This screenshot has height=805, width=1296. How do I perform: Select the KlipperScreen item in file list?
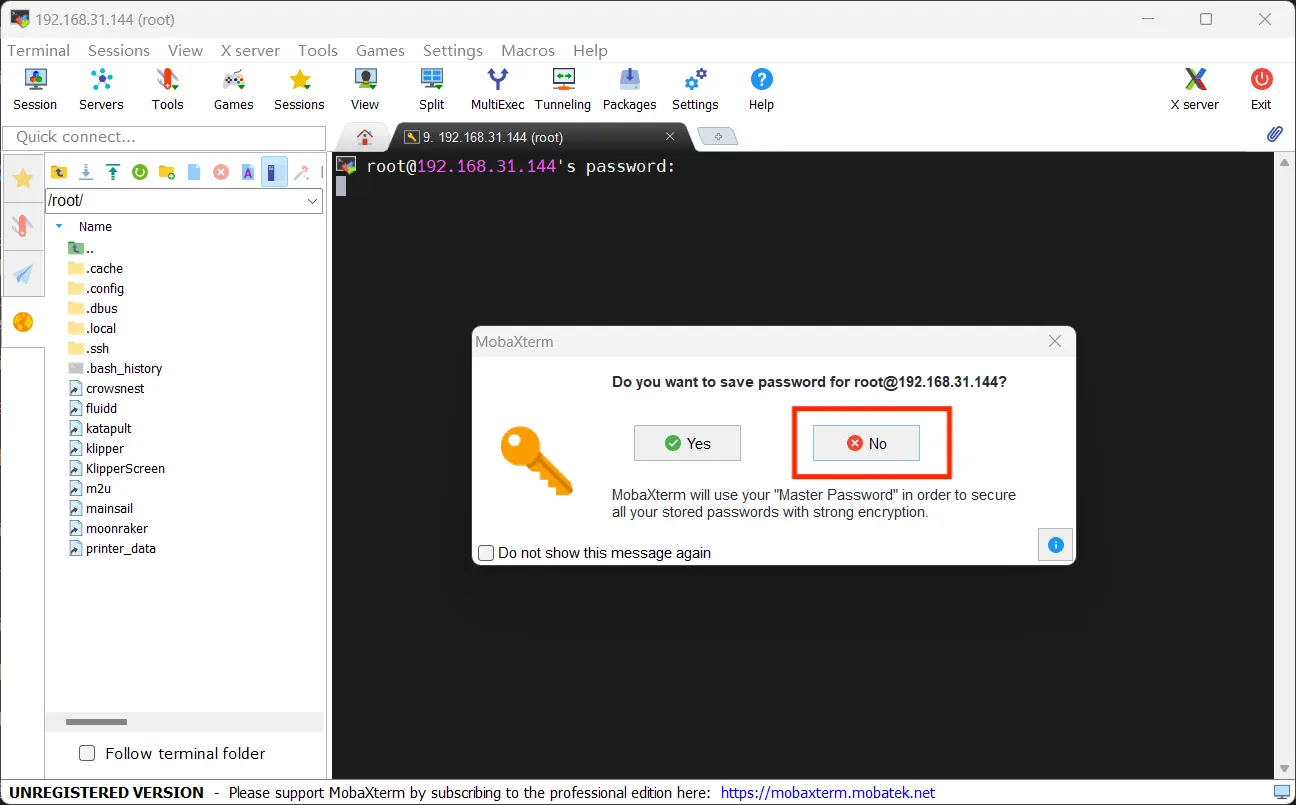click(x=125, y=468)
